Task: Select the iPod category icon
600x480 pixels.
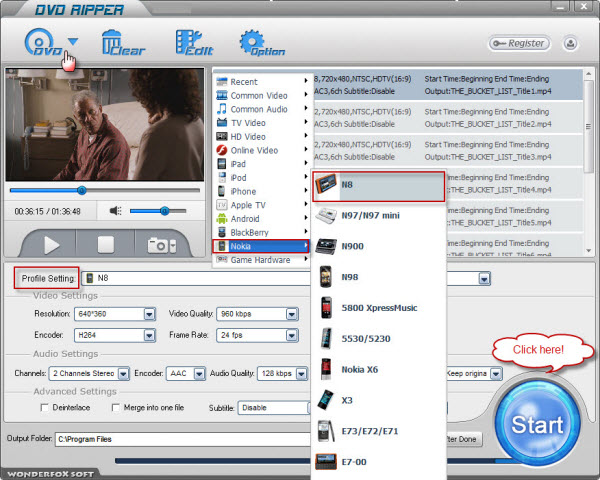Action: pos(222,178)
